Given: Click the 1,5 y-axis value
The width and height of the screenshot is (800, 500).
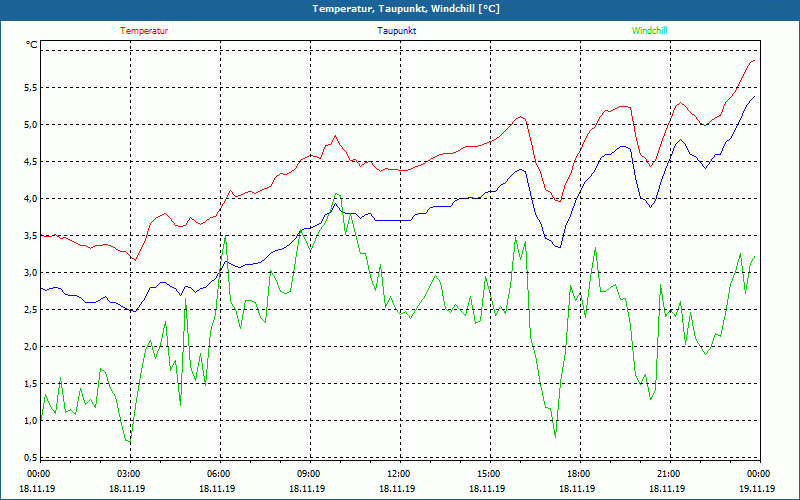Looking at the screenshot, I should 31,384.
